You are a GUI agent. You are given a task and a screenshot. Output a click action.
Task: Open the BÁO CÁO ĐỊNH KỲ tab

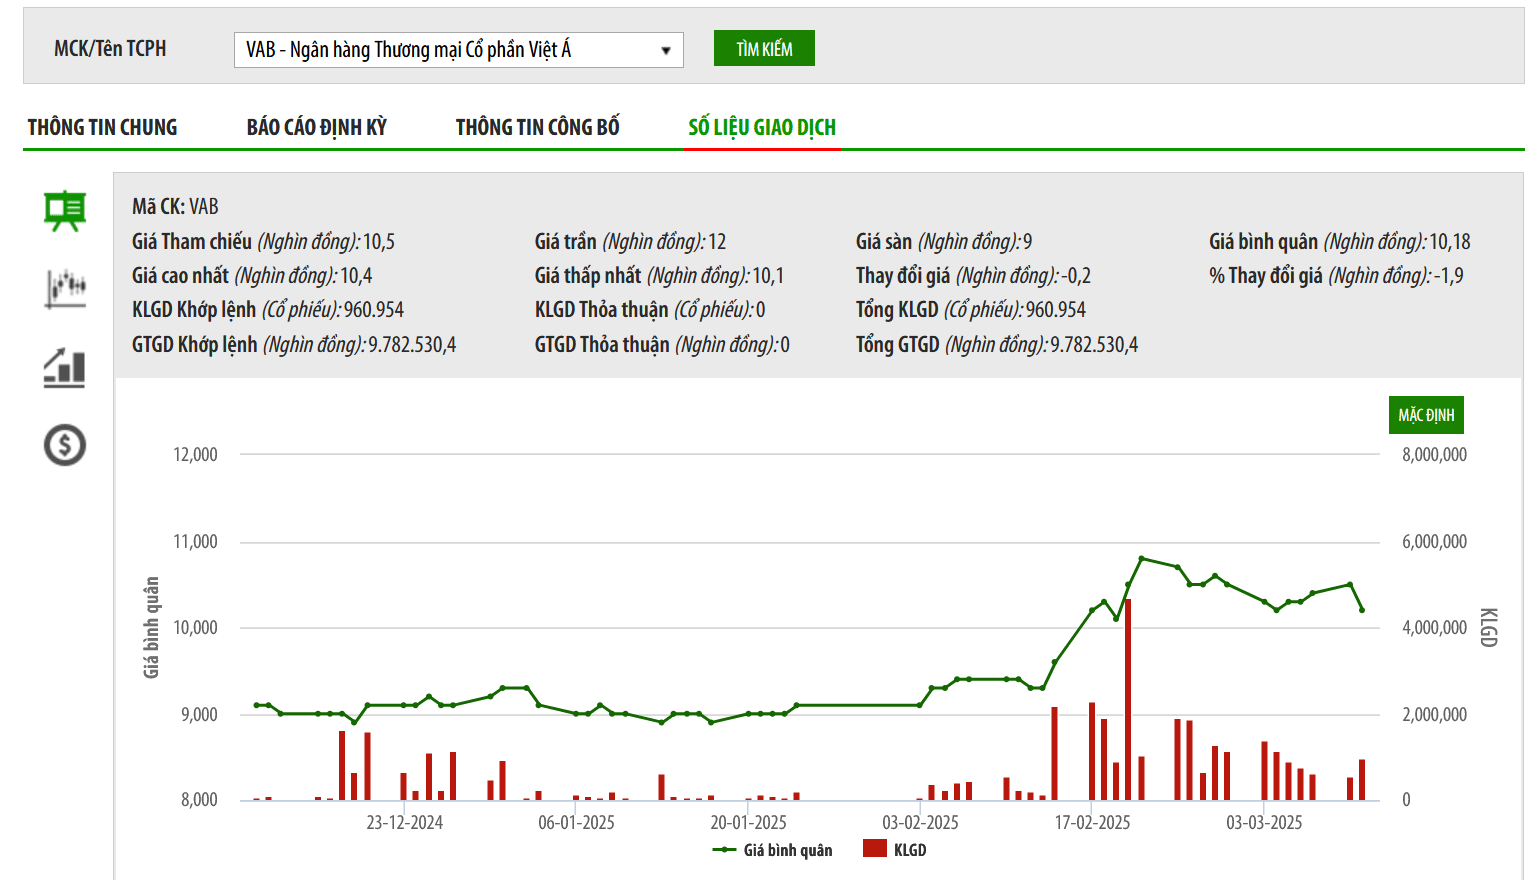316,128
